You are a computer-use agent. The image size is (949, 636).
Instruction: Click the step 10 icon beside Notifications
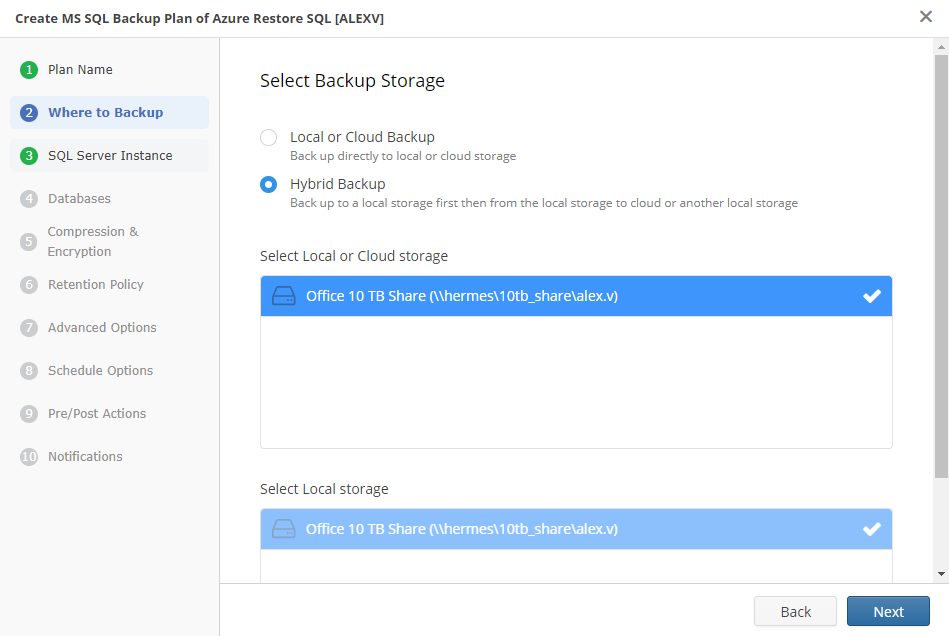point(28,456)
